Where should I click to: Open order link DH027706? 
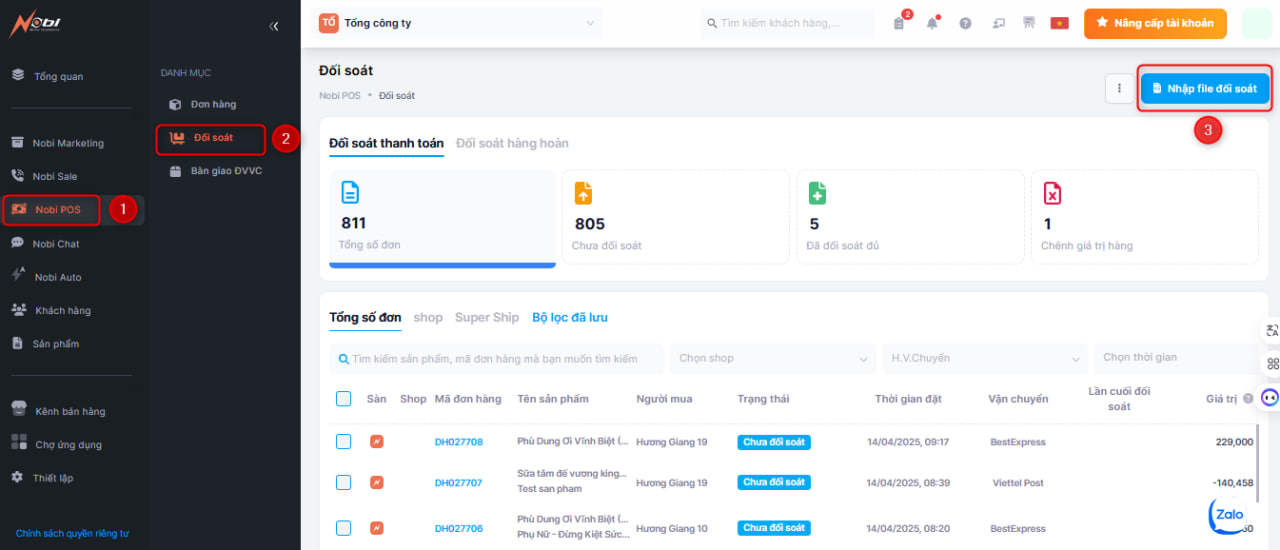point(458,528)
